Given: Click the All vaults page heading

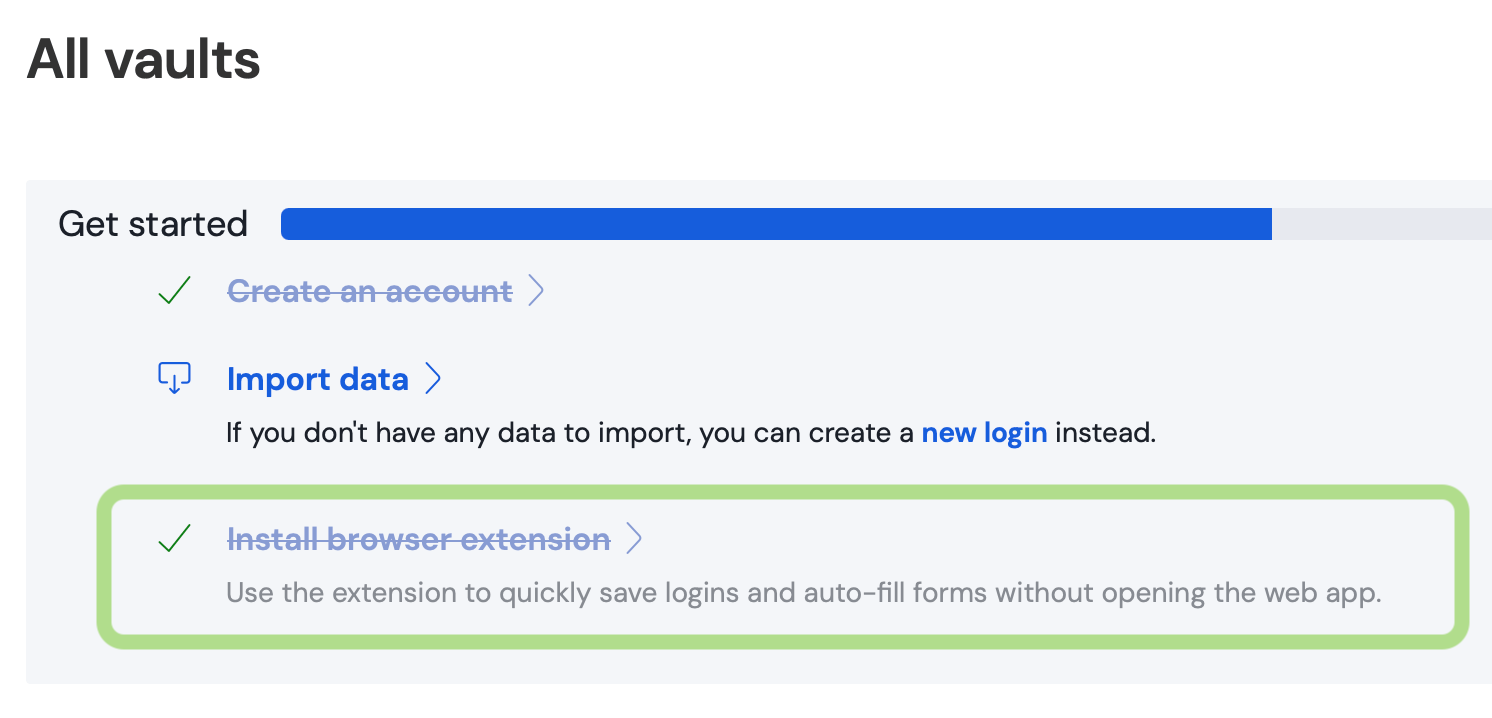Looking at the screenshot, I should (143, 60).
